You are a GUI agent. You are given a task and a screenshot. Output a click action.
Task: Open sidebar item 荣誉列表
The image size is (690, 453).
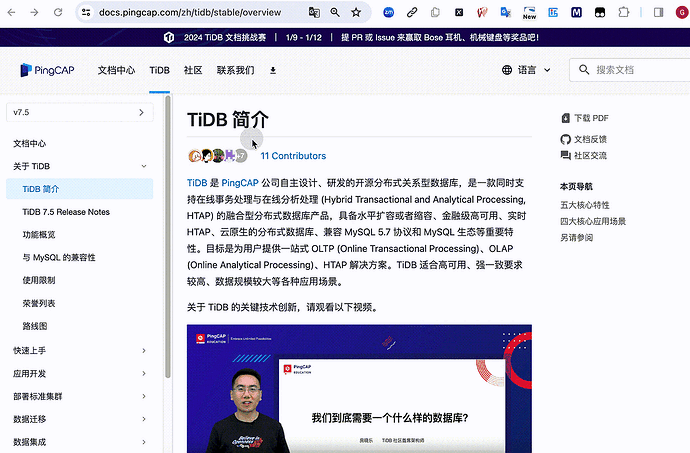pyautogui.click(x=39, y=303)
